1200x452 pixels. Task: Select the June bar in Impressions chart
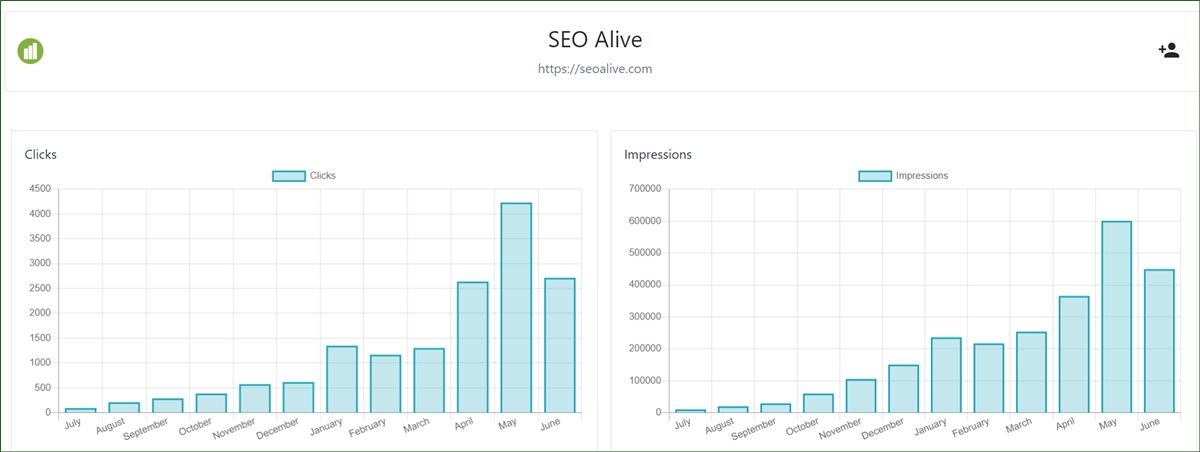tap(1159, 341)
